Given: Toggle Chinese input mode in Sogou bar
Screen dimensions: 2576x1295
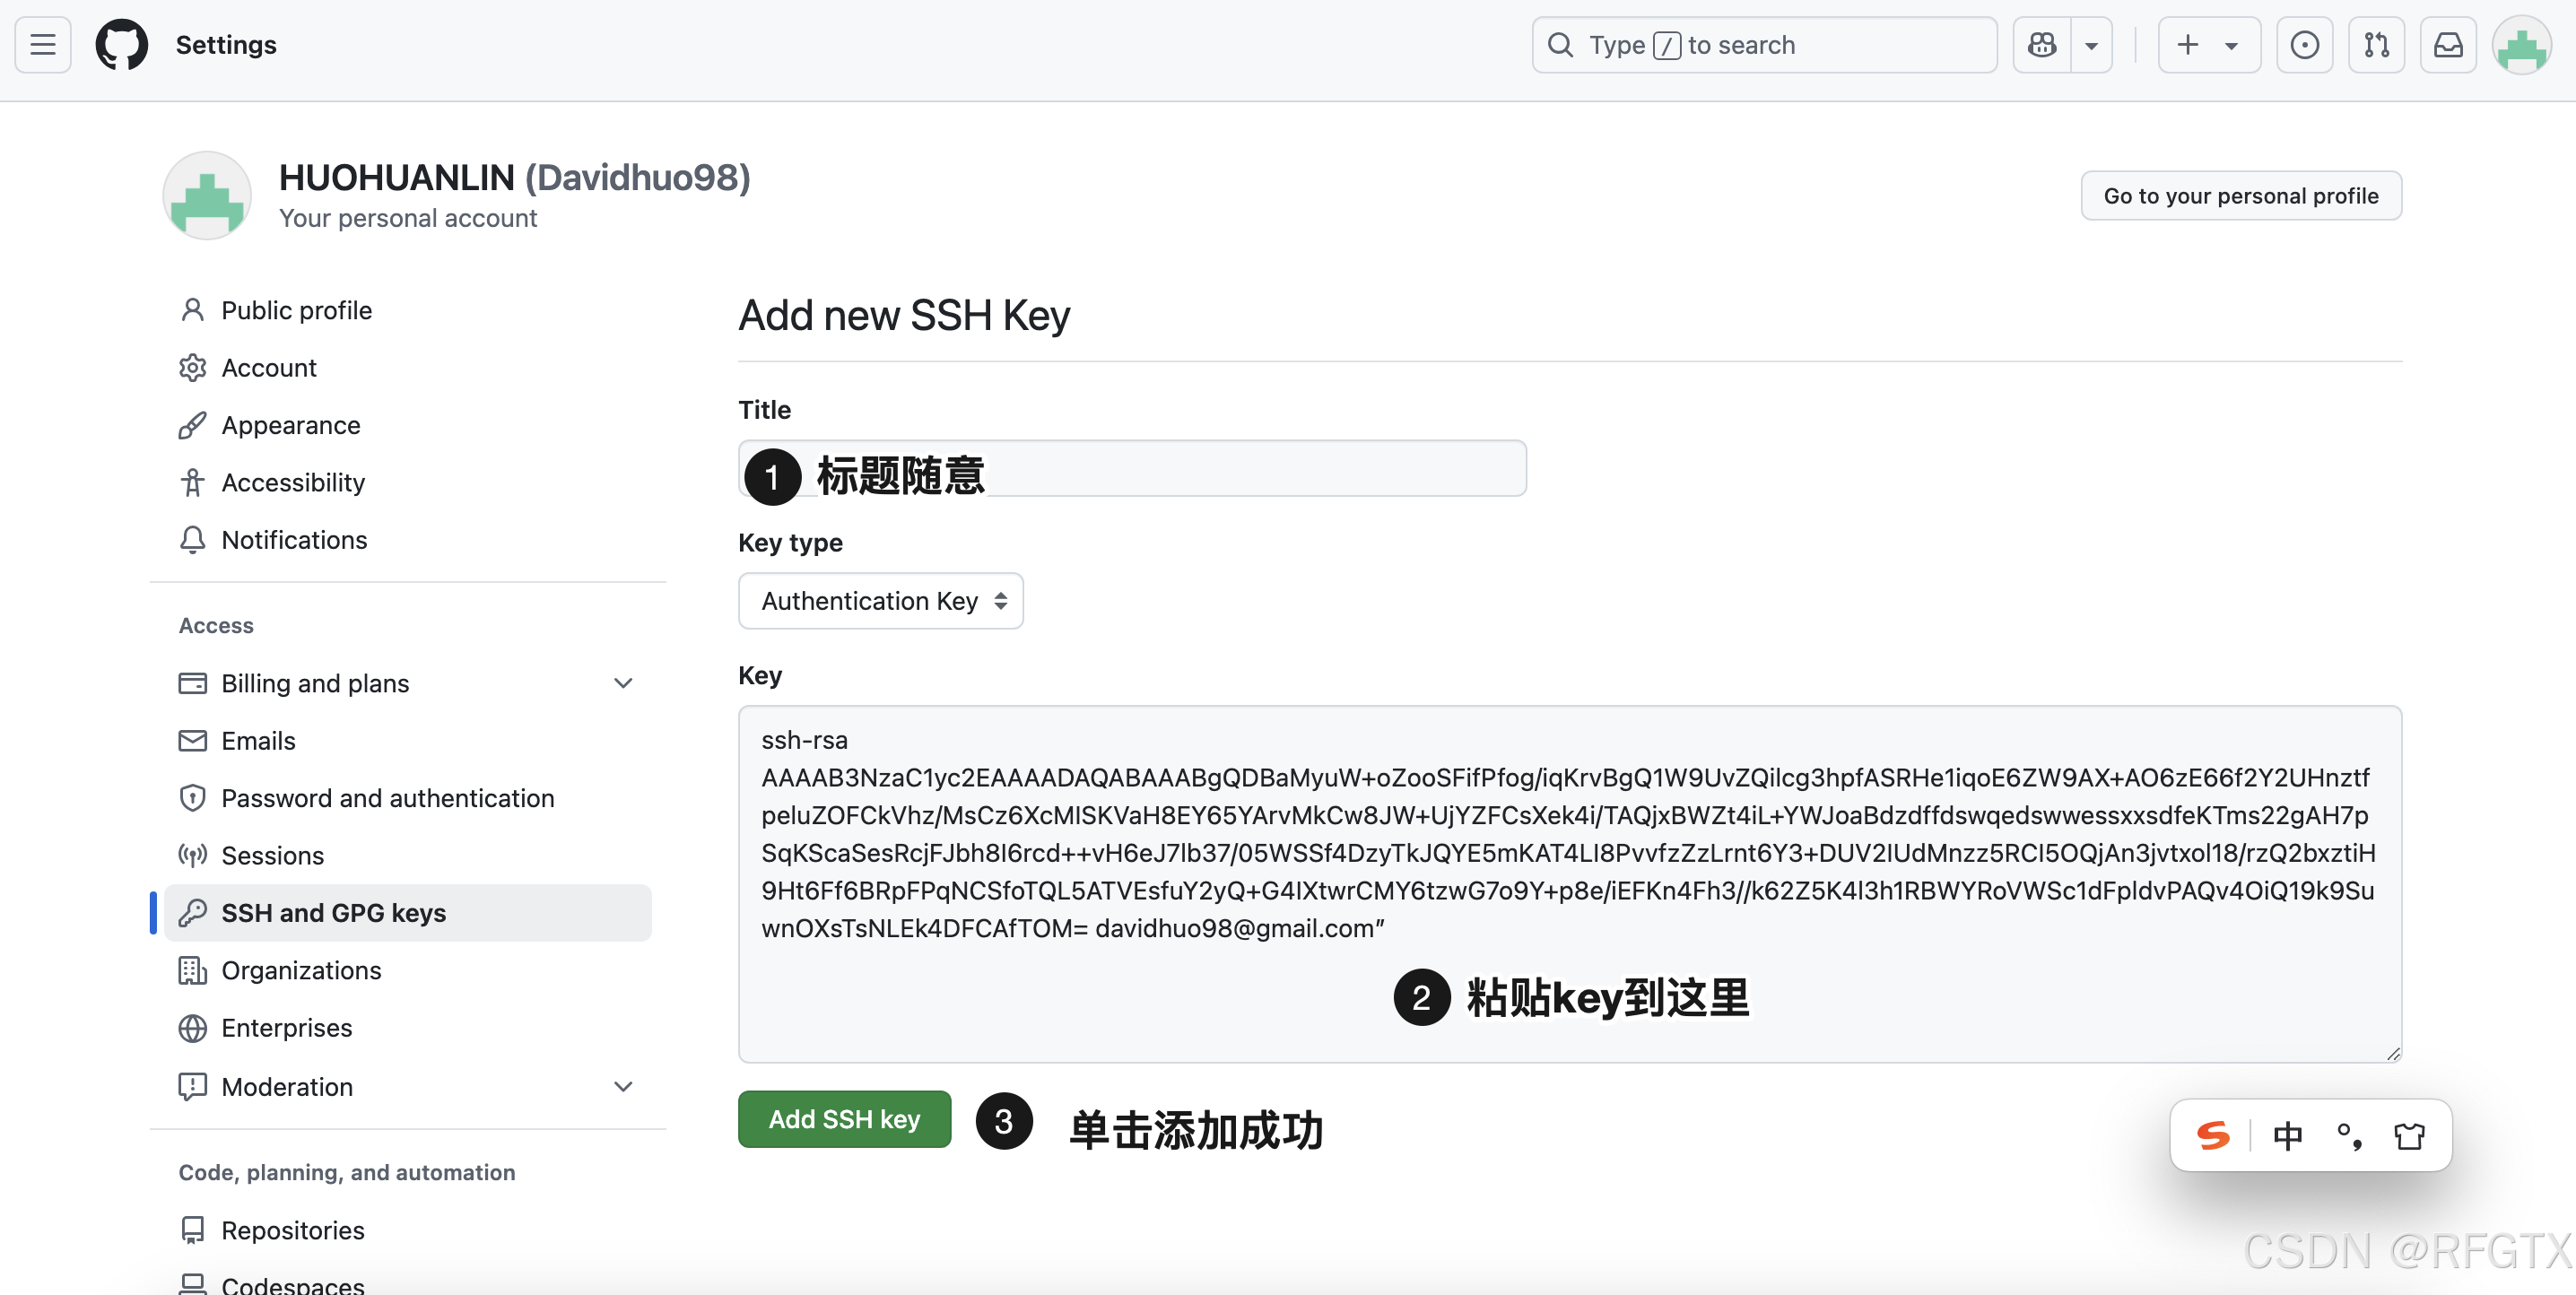Looking at the screenshot, I should coord(2288,1135).
